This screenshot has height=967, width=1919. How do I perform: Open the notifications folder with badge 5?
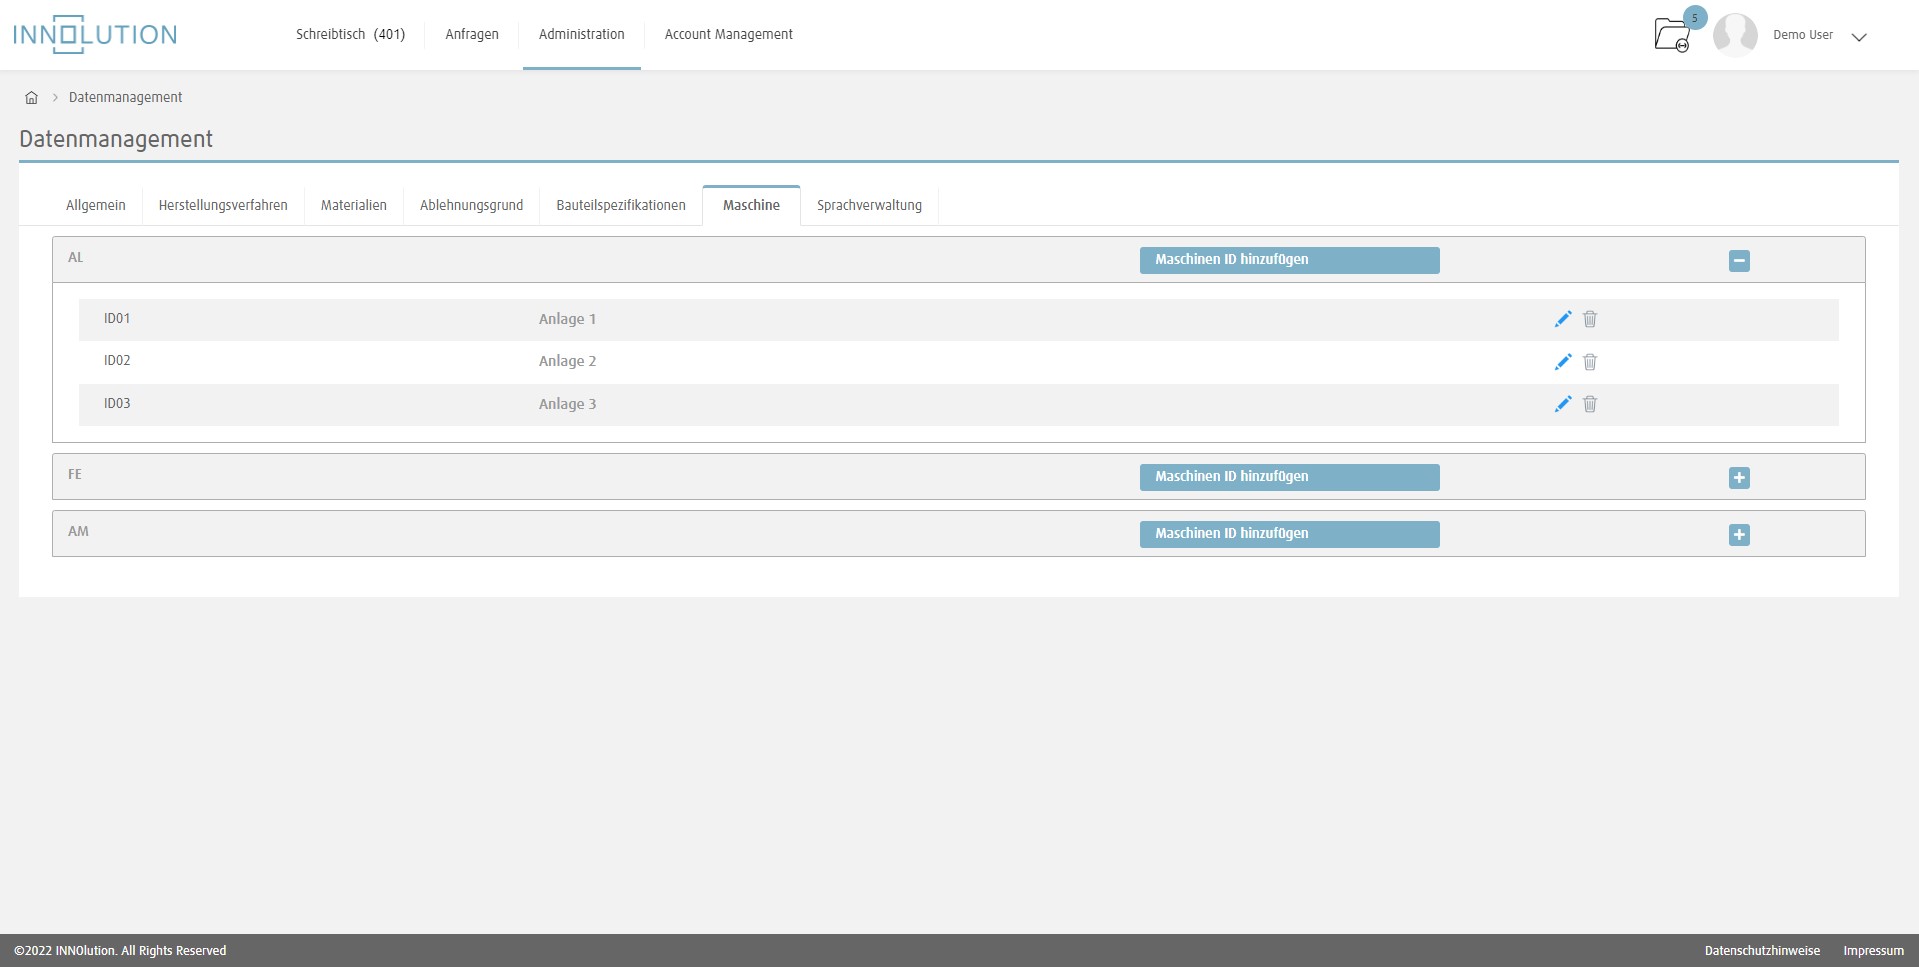[1672, 35]
